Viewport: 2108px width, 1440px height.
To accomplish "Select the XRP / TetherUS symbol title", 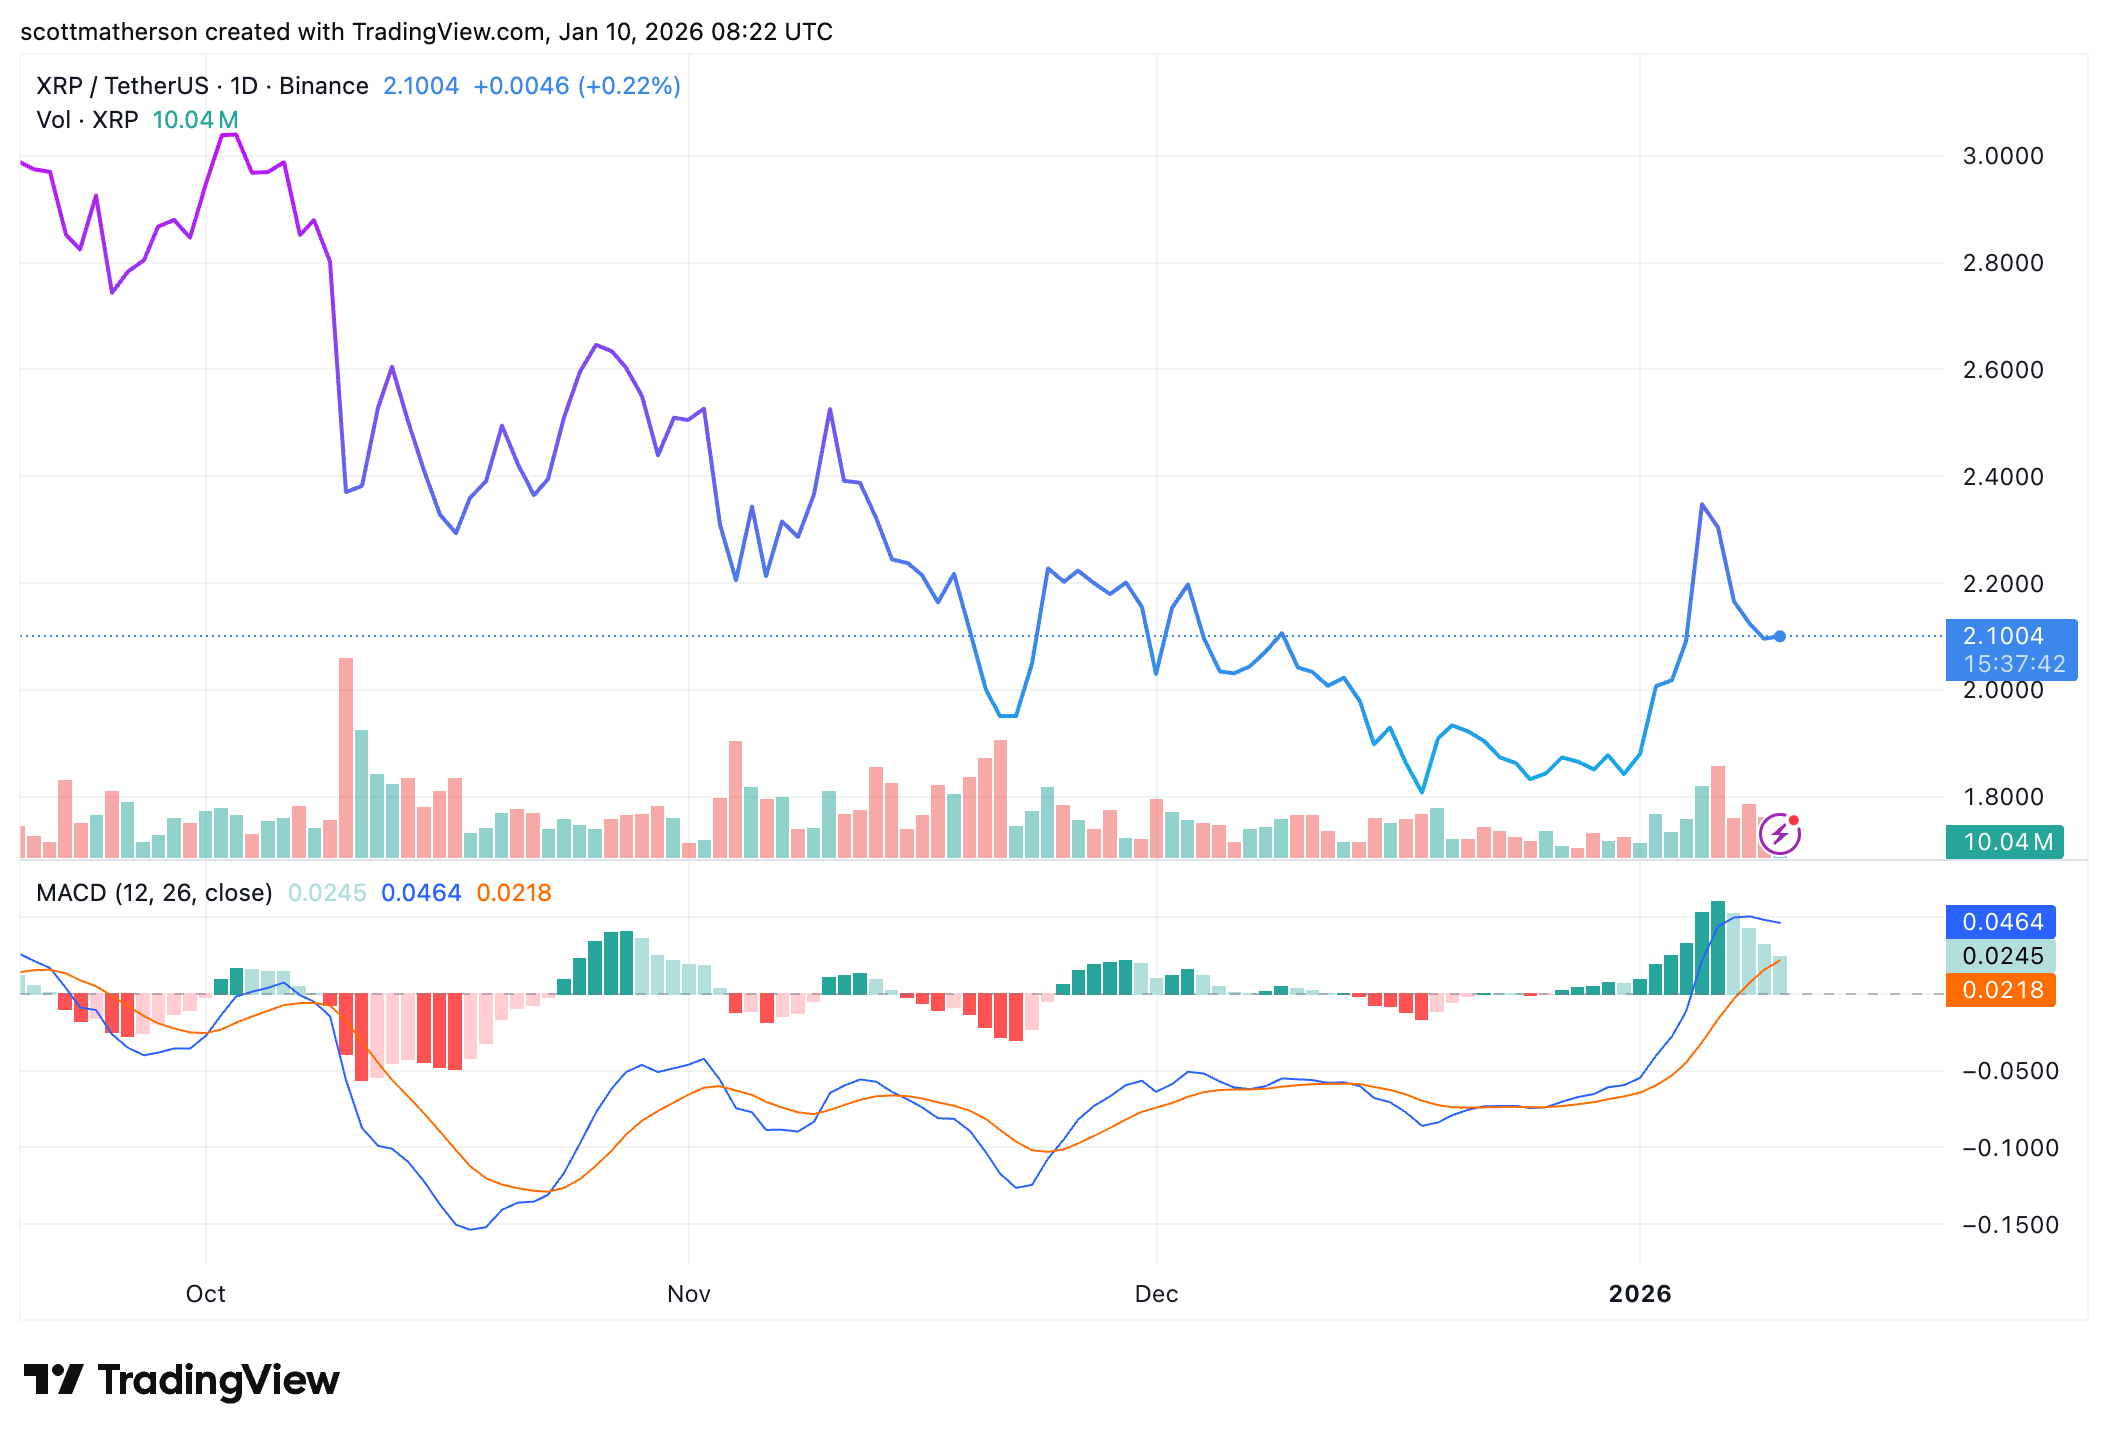I will [x=202, y=86].
